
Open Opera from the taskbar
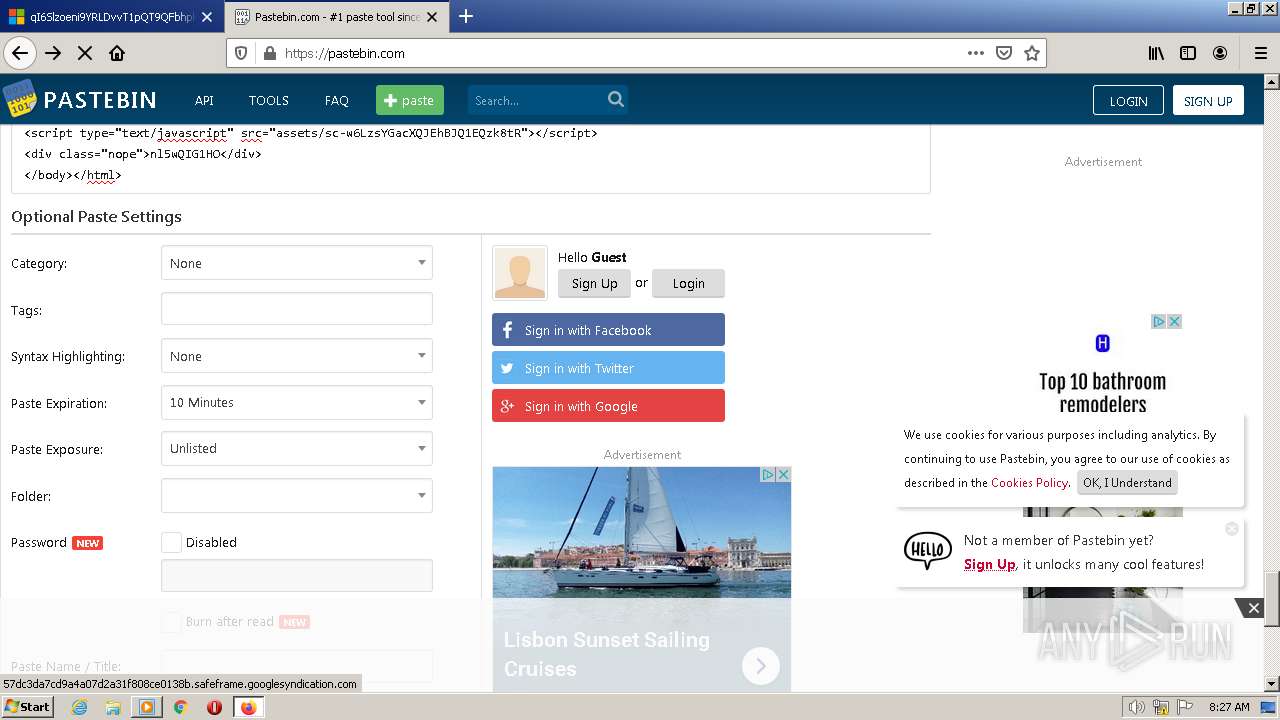[x=214, y=707]
